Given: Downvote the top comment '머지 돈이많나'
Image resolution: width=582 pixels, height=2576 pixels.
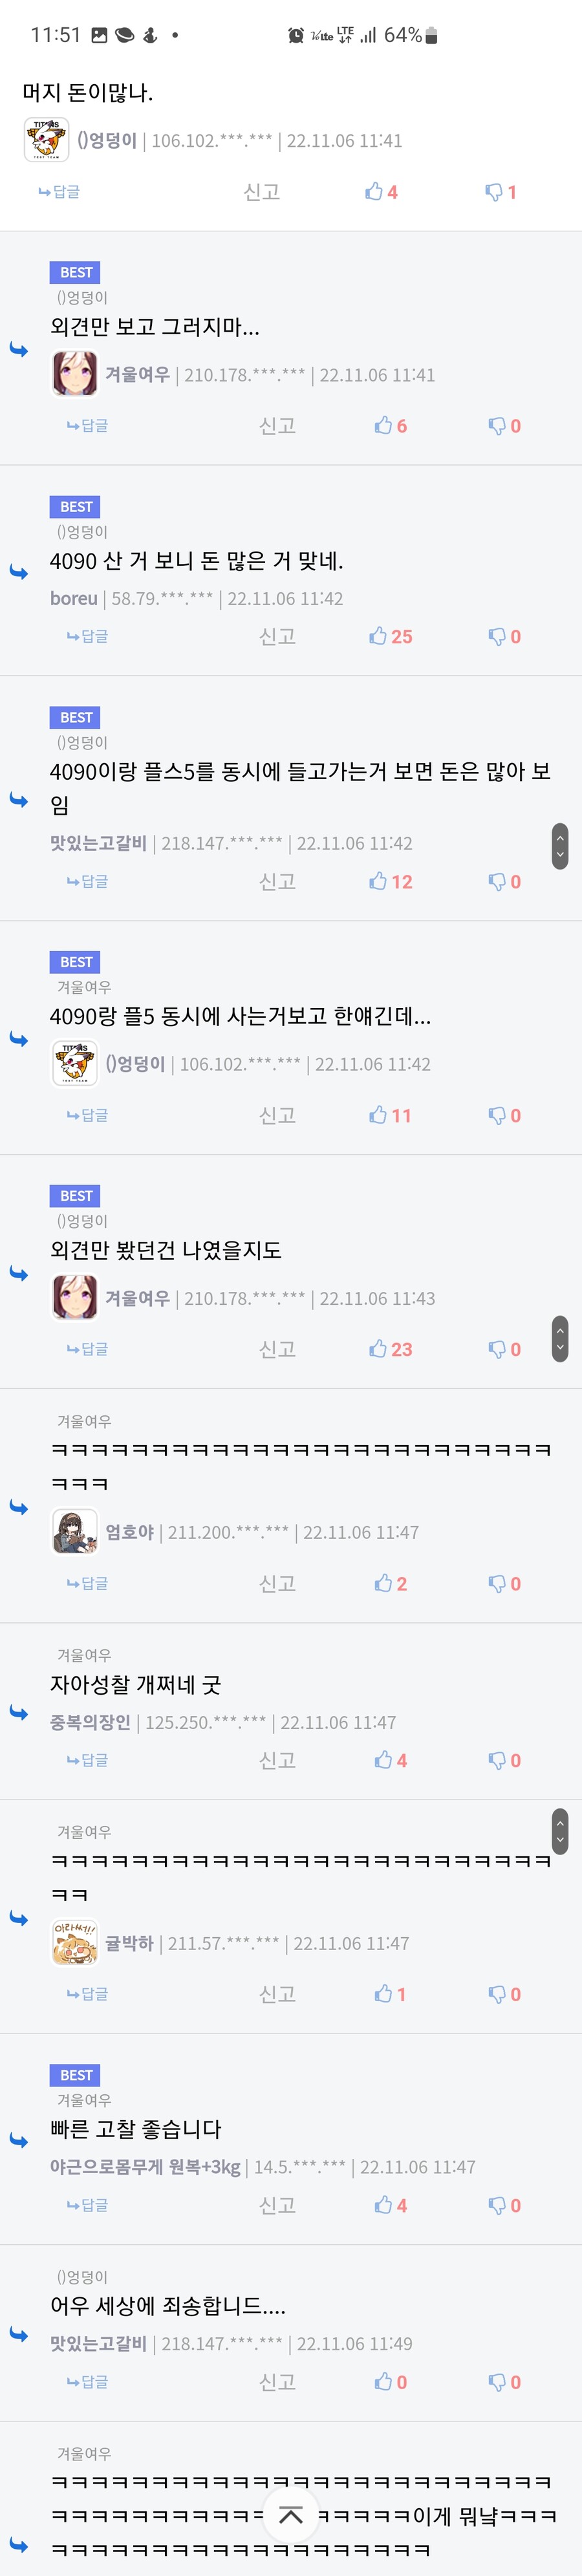Looking at the screenshot, I should [x=501, y=192].
